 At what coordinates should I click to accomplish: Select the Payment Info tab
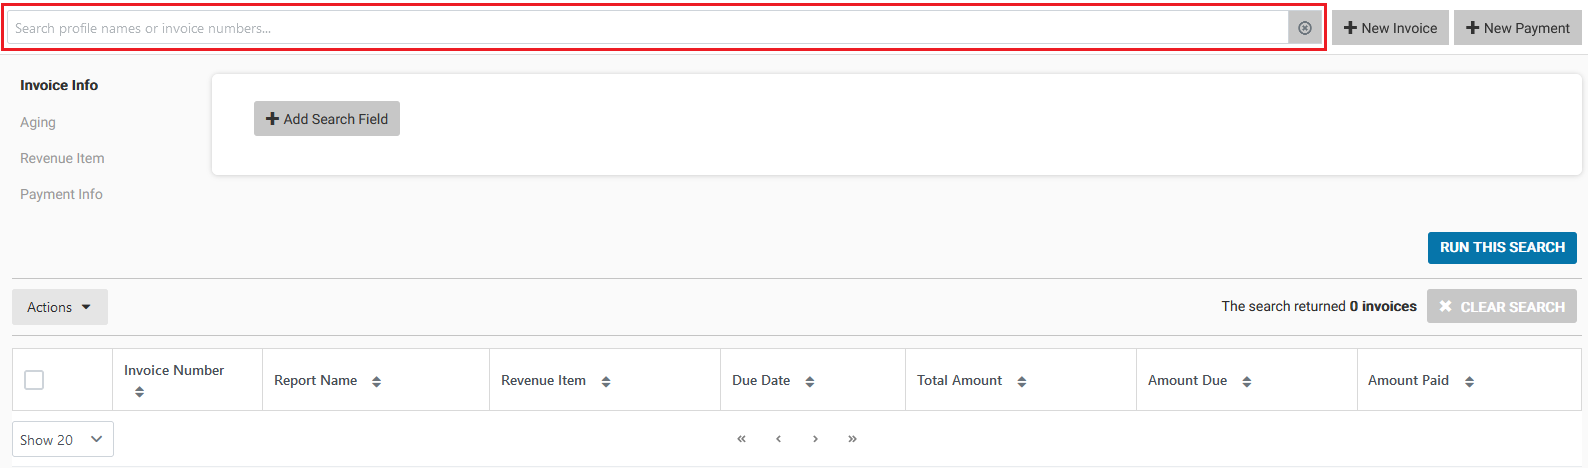61,194
